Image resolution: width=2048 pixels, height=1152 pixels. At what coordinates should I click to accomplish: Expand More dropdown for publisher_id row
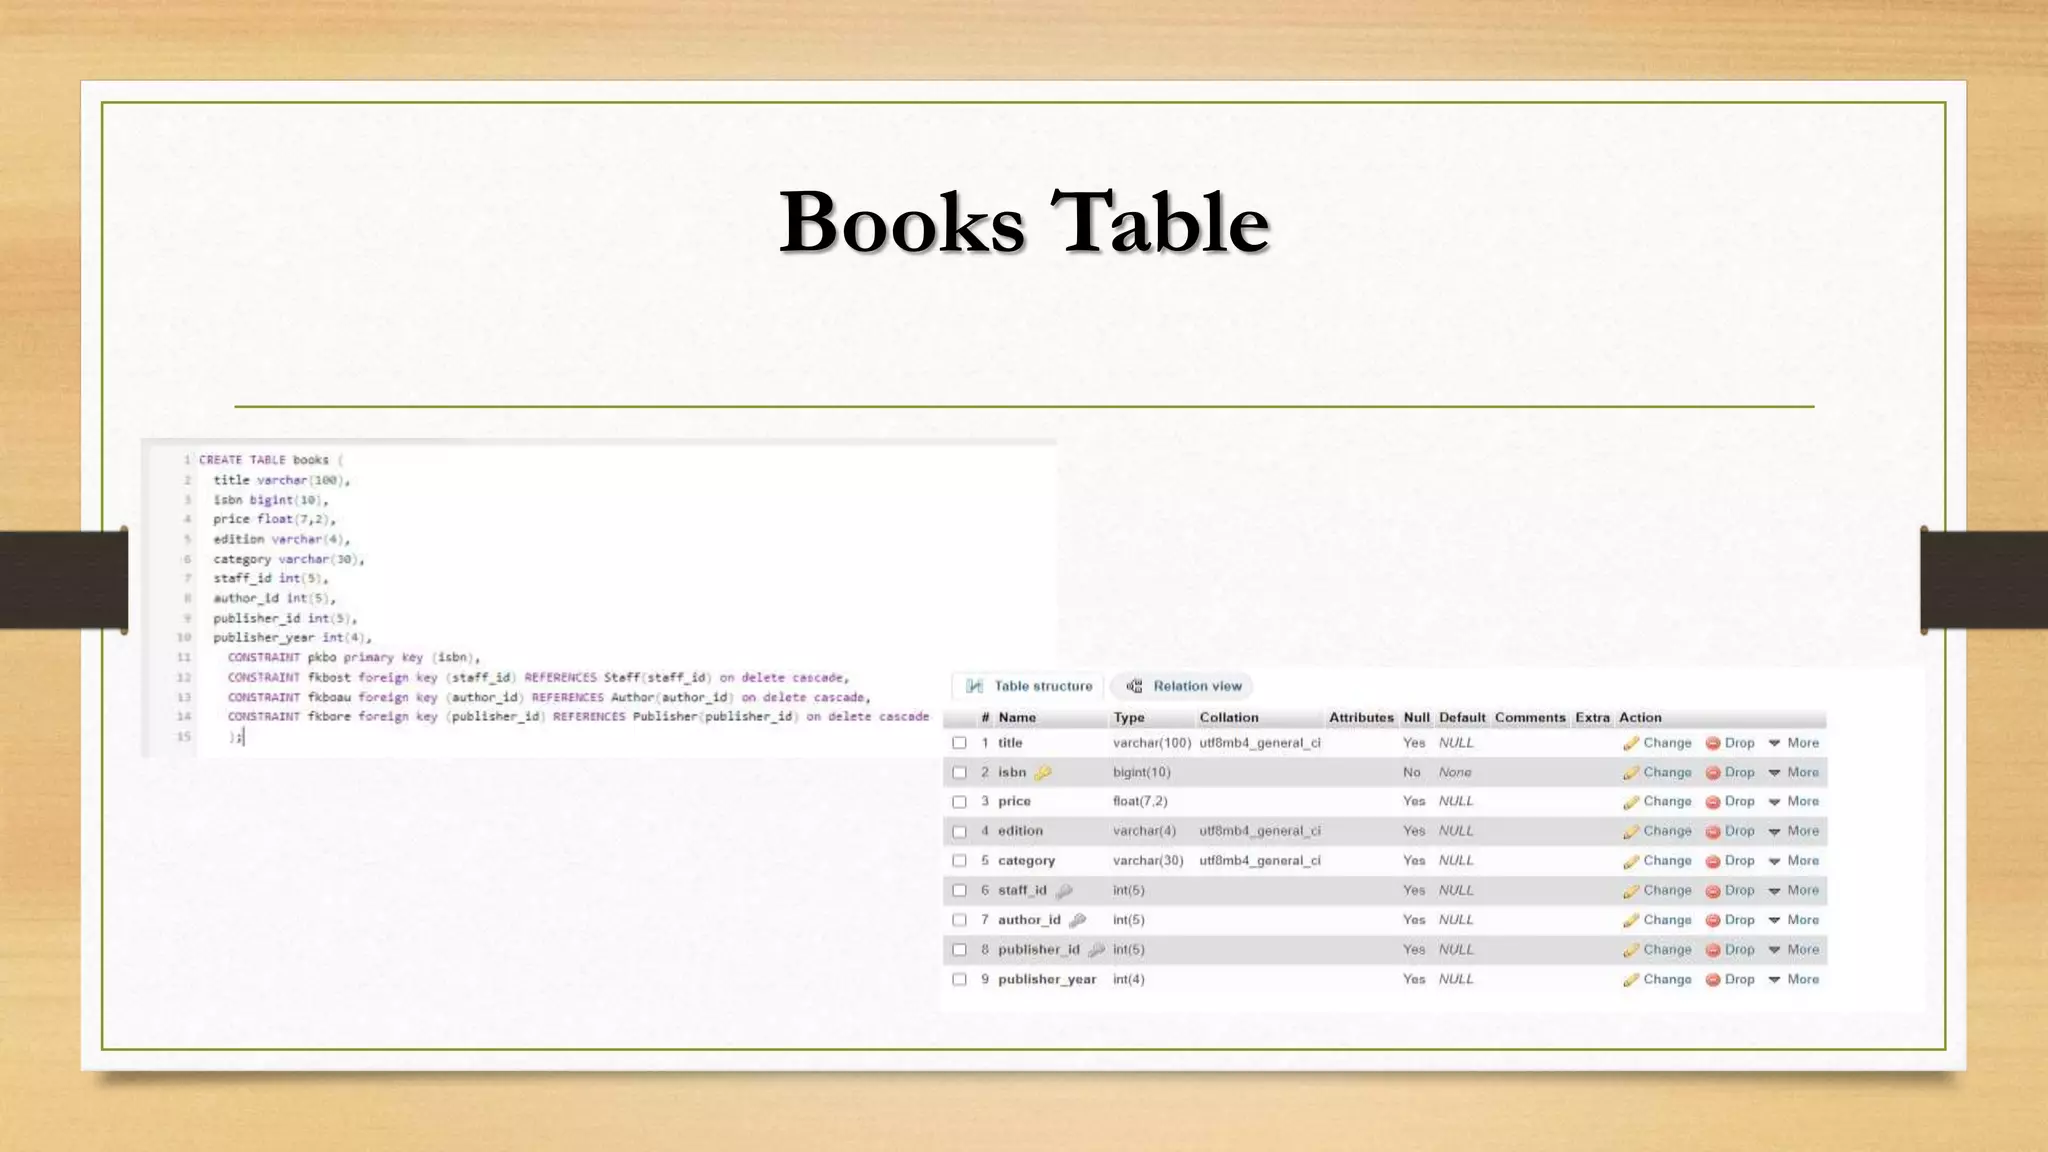(x=1794, y=949)
